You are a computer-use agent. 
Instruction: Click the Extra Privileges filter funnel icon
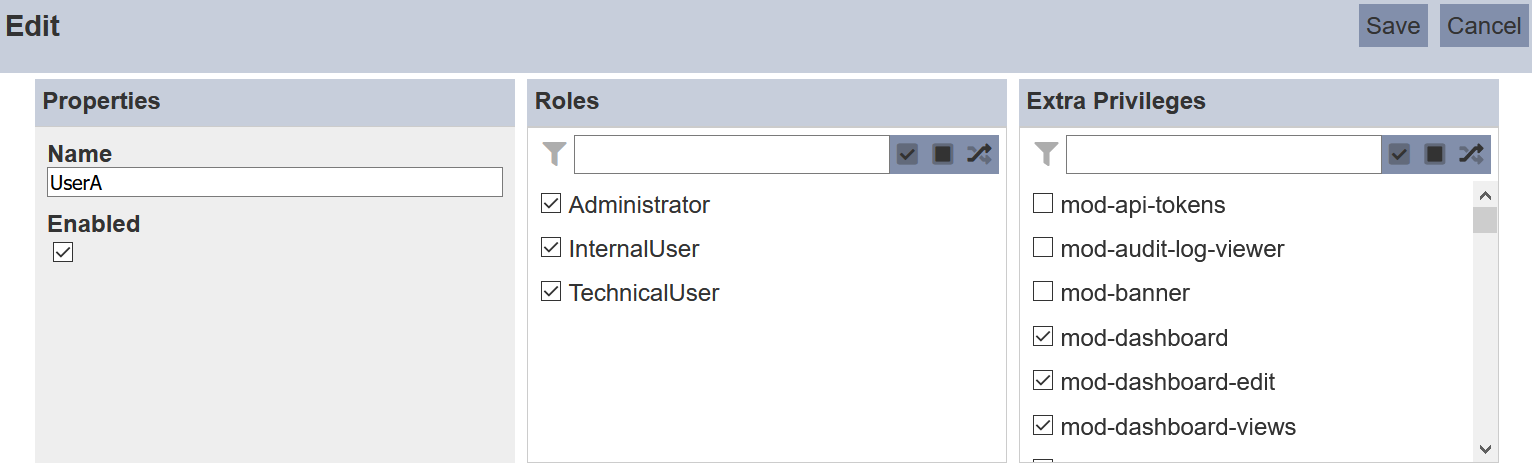[x=1046, y=154]
